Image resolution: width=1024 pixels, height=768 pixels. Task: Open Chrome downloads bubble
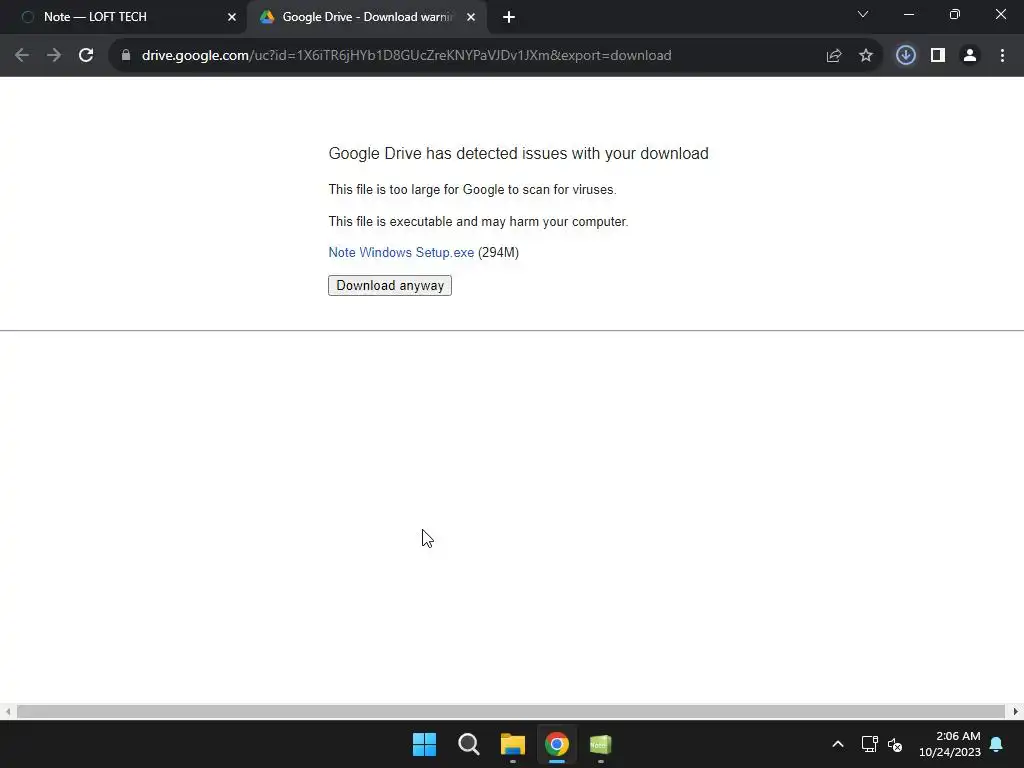pyautogui.click(x=906, y=56)
